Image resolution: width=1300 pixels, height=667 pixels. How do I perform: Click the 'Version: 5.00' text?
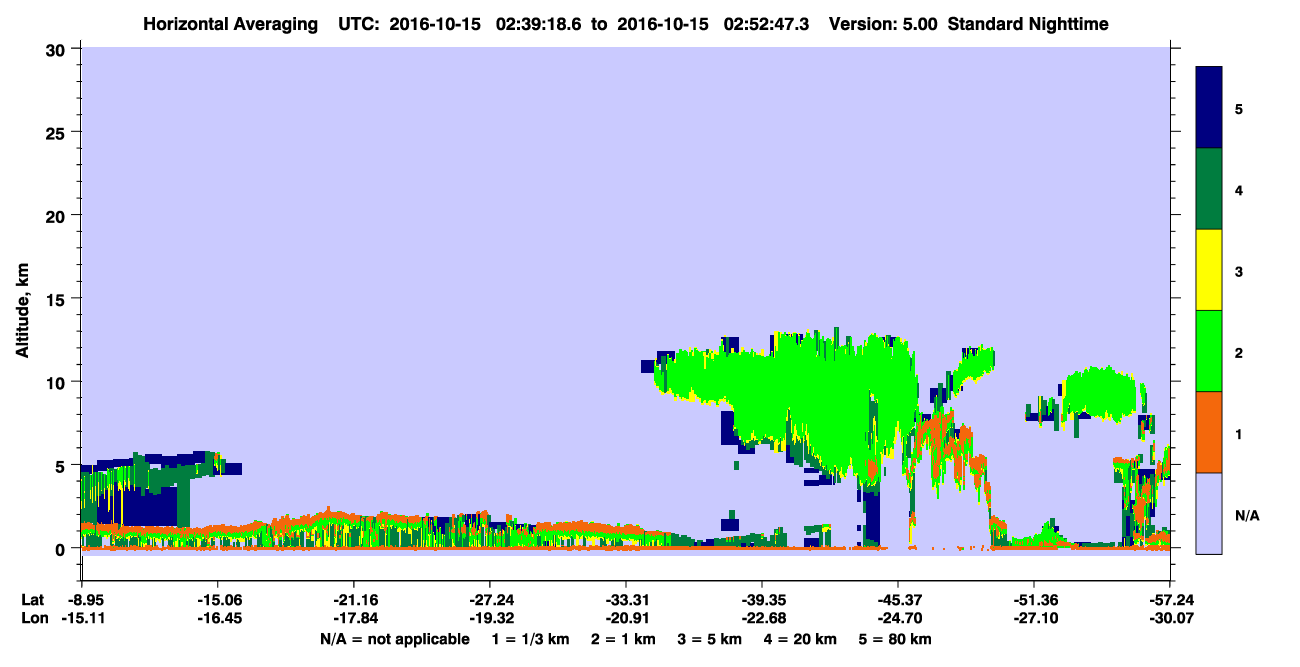click(x=883, y=23)
